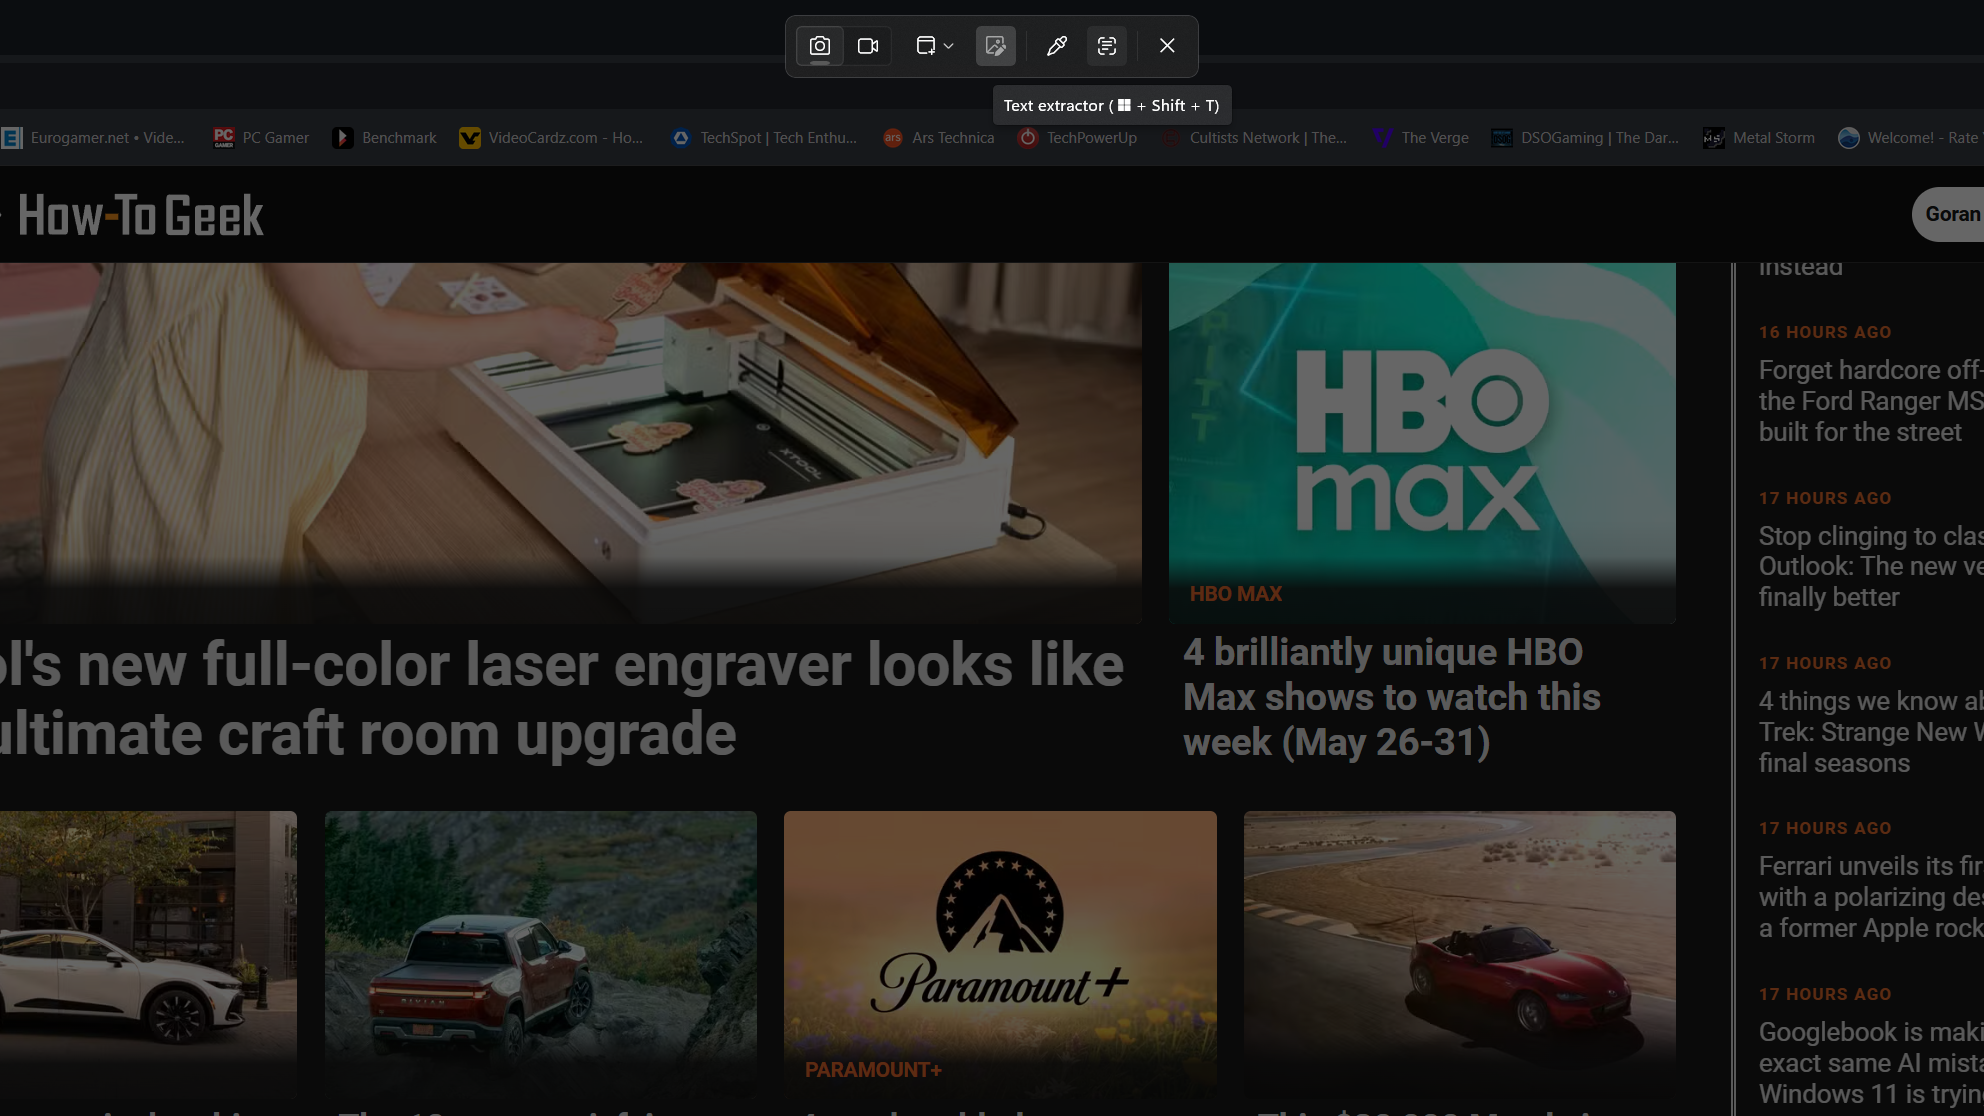
Task: Click the How-To Geek site logo
Action: [x=140, y=215]
